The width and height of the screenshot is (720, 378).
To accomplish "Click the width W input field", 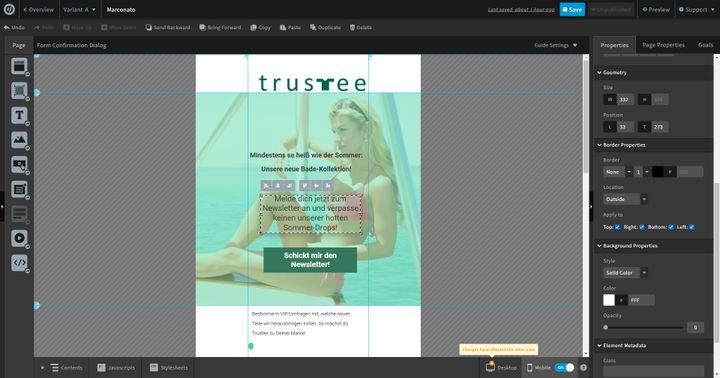I will 625,100.
